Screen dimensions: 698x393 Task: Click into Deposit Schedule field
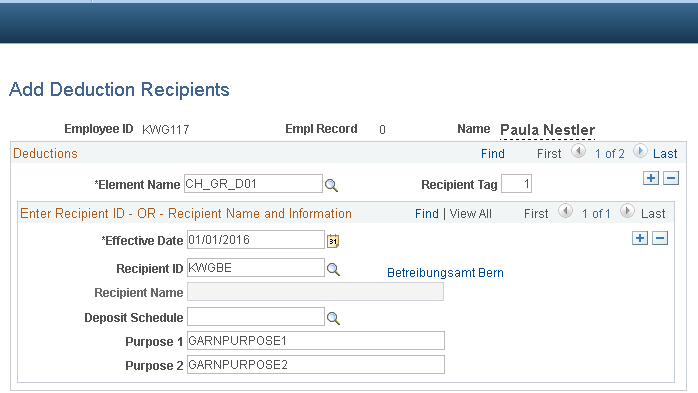[x=256, y=316]
